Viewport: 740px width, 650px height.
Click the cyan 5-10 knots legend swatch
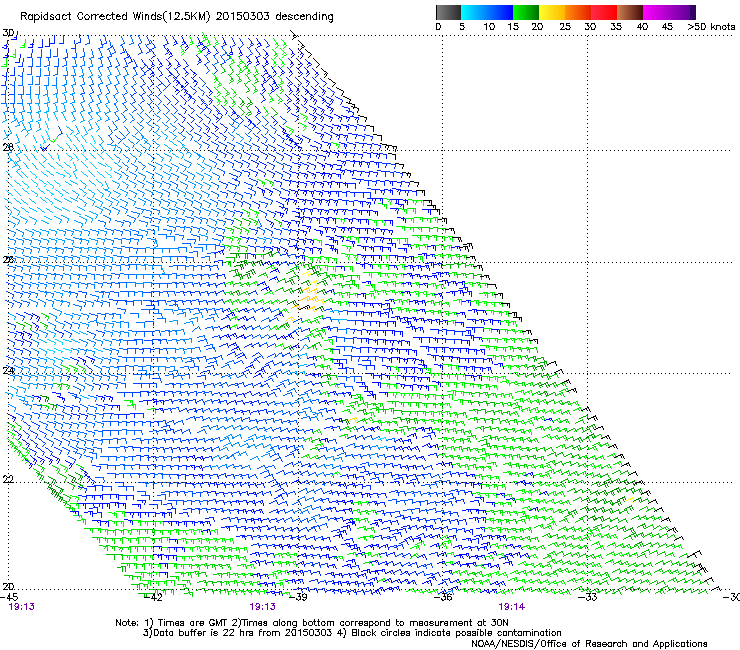click(474, 12)
